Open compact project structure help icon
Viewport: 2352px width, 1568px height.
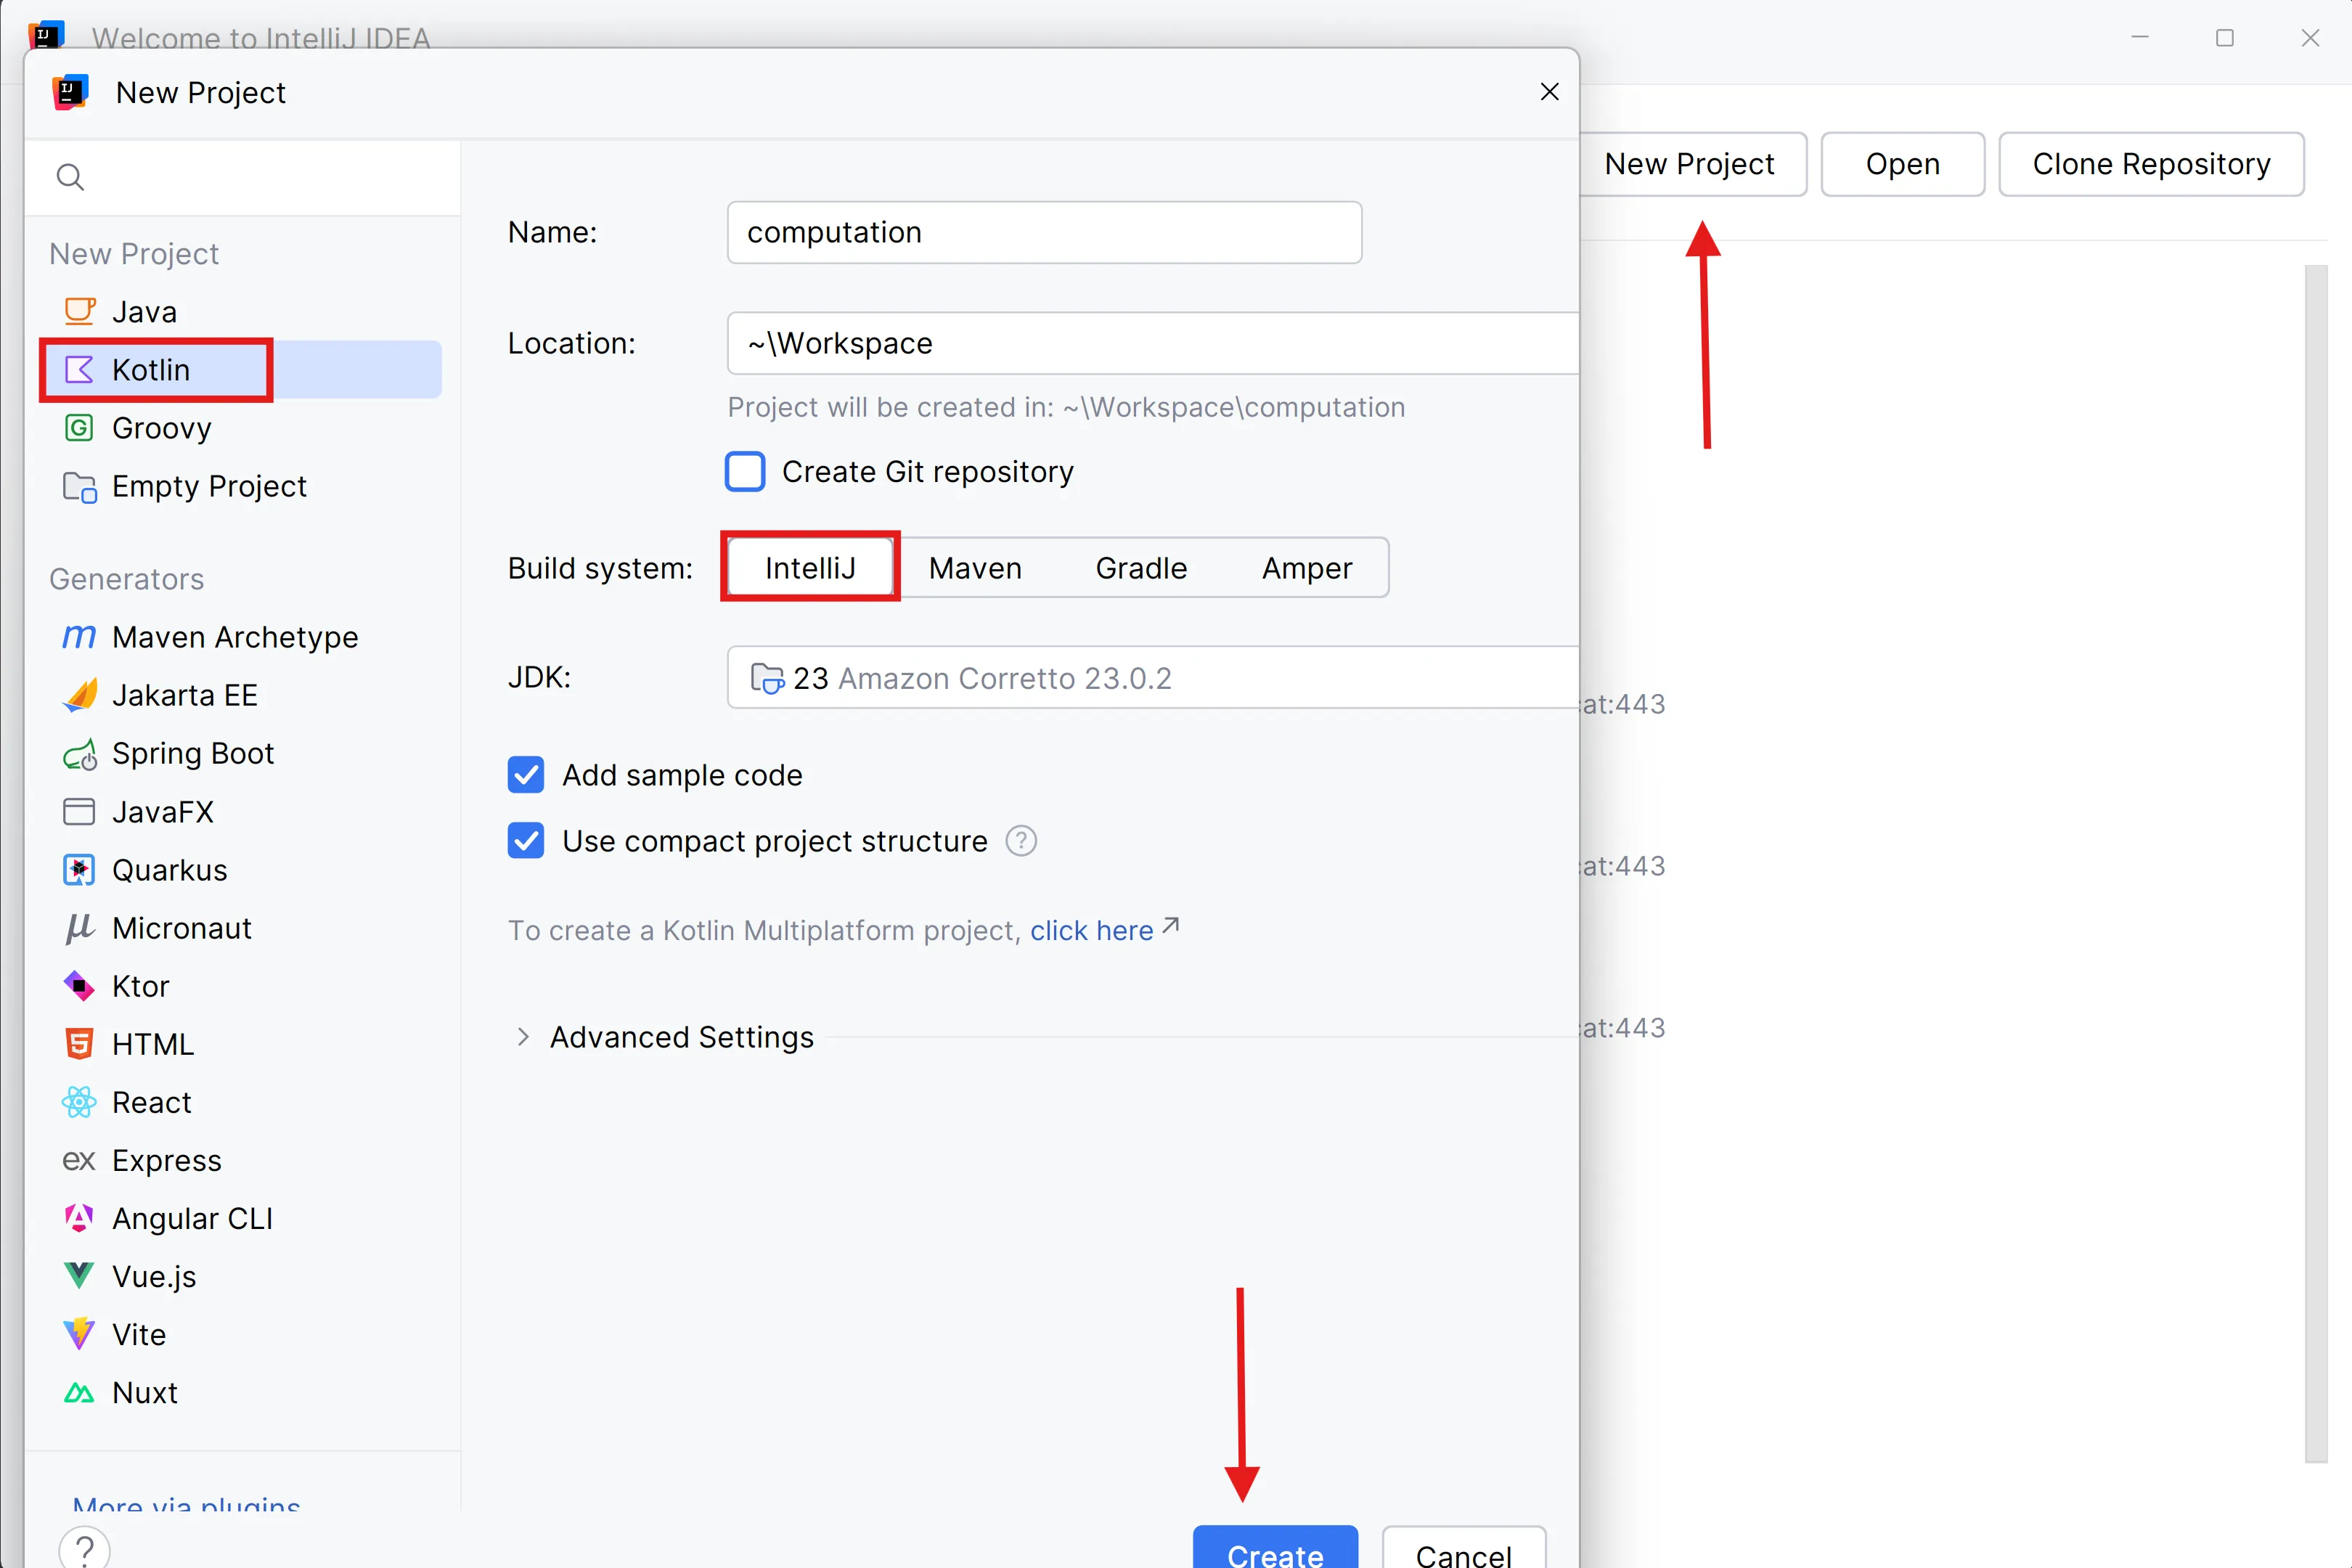(1020, 841)
